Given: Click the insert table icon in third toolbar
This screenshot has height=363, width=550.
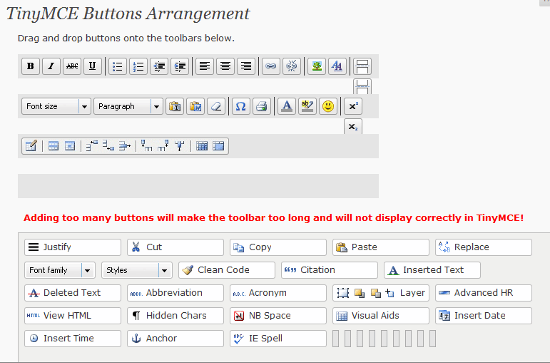Looking at the screenshot, I should 31,146.
